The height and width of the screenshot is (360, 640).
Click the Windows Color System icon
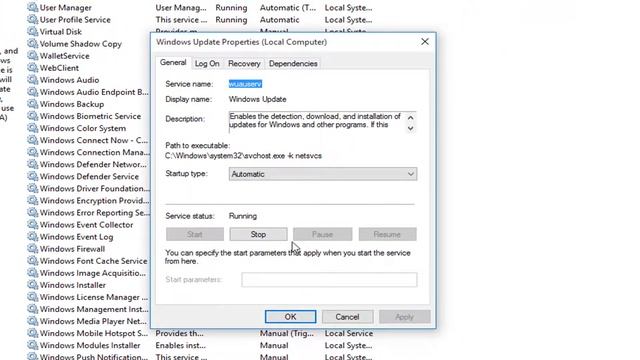pyautogui.click(x=32, y=128)
